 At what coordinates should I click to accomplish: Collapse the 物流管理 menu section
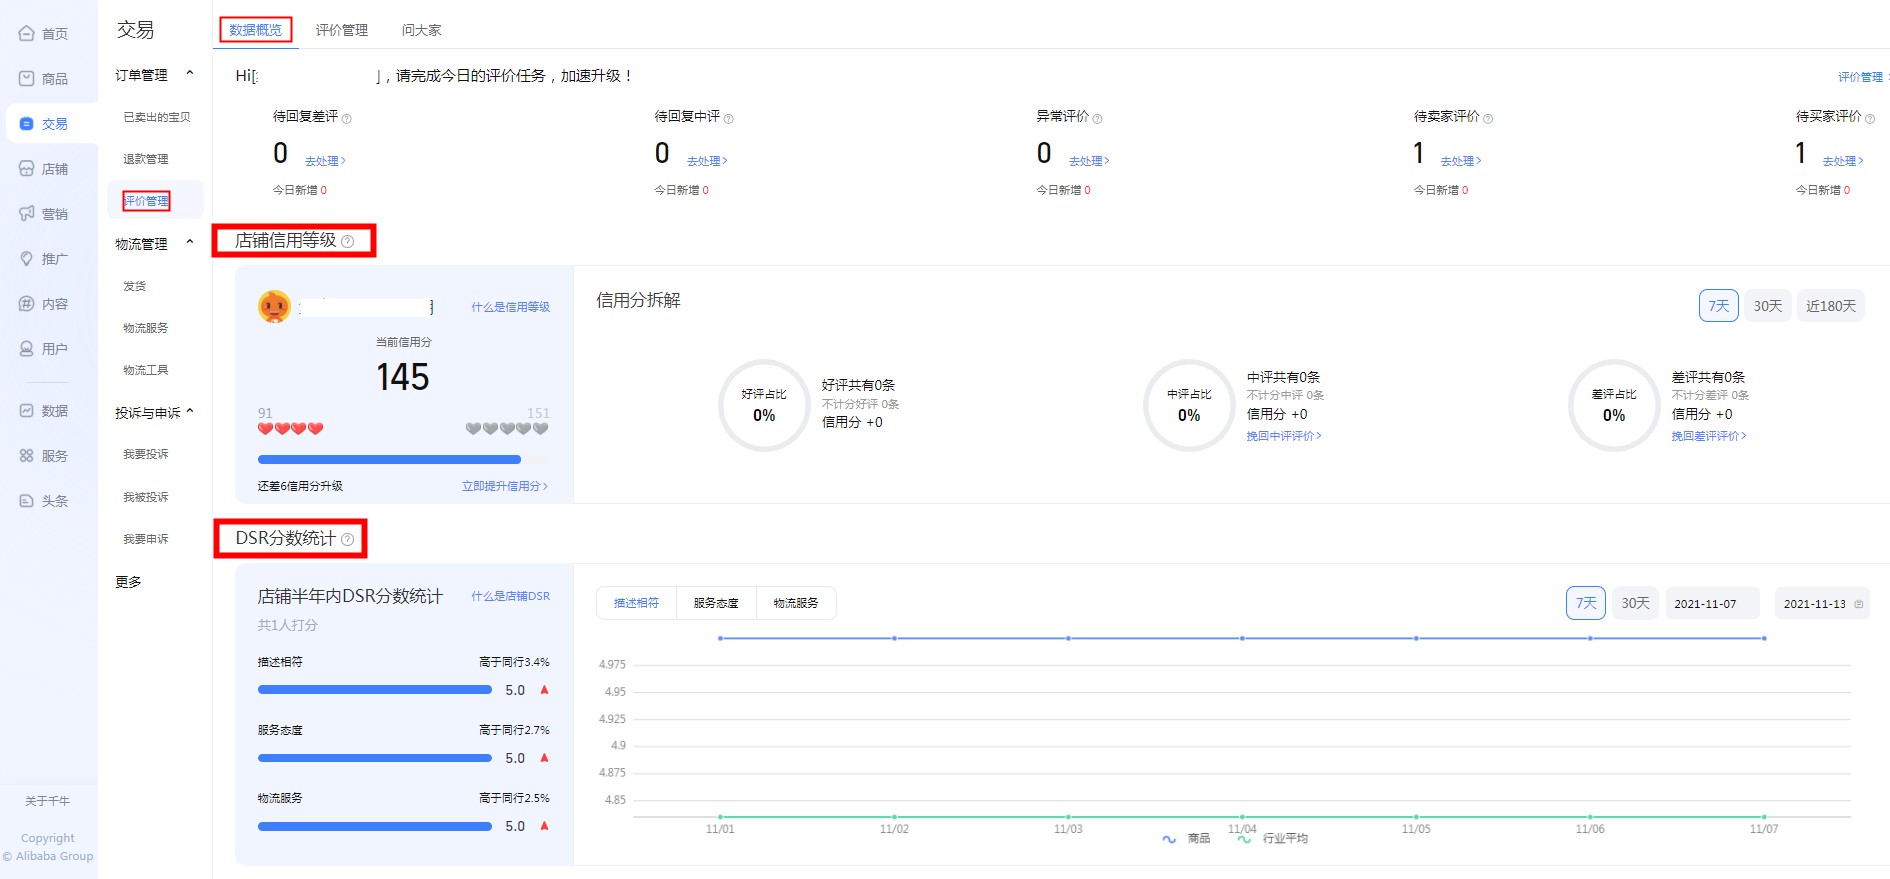tap(190, 243)
